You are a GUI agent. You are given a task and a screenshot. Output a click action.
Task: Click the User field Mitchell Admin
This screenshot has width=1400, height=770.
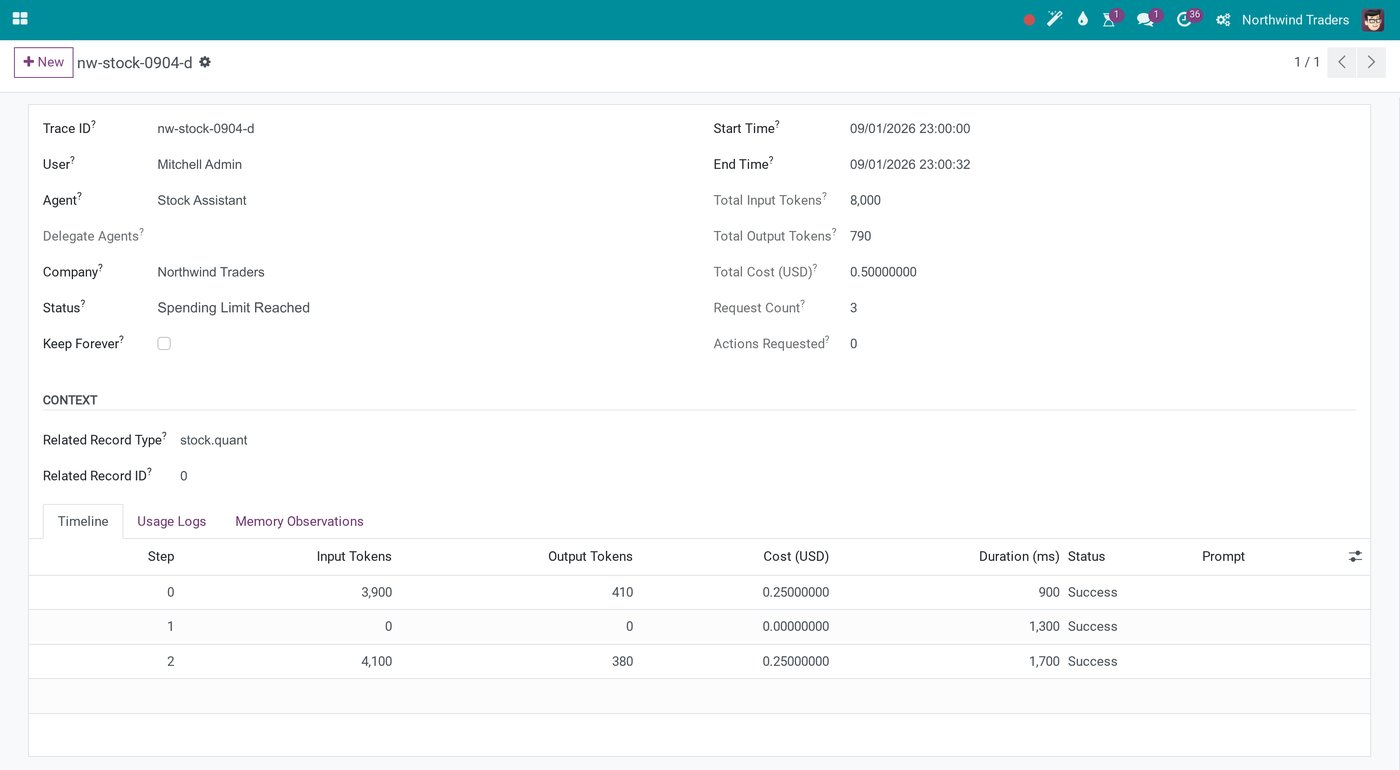click(x=200, y=164)
